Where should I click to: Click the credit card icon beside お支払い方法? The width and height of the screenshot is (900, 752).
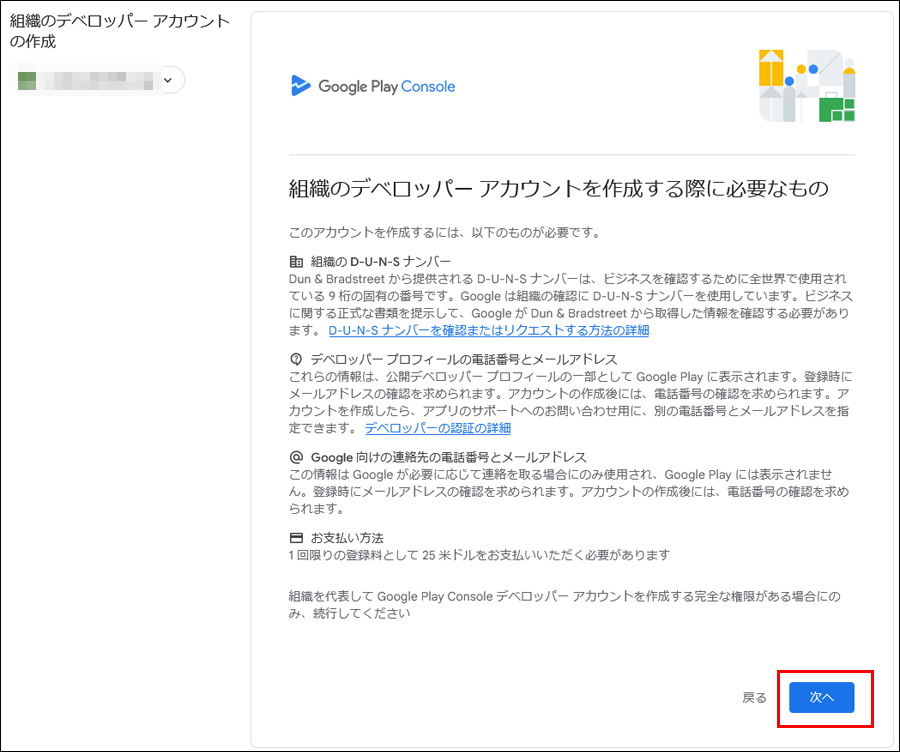[296, 538]
